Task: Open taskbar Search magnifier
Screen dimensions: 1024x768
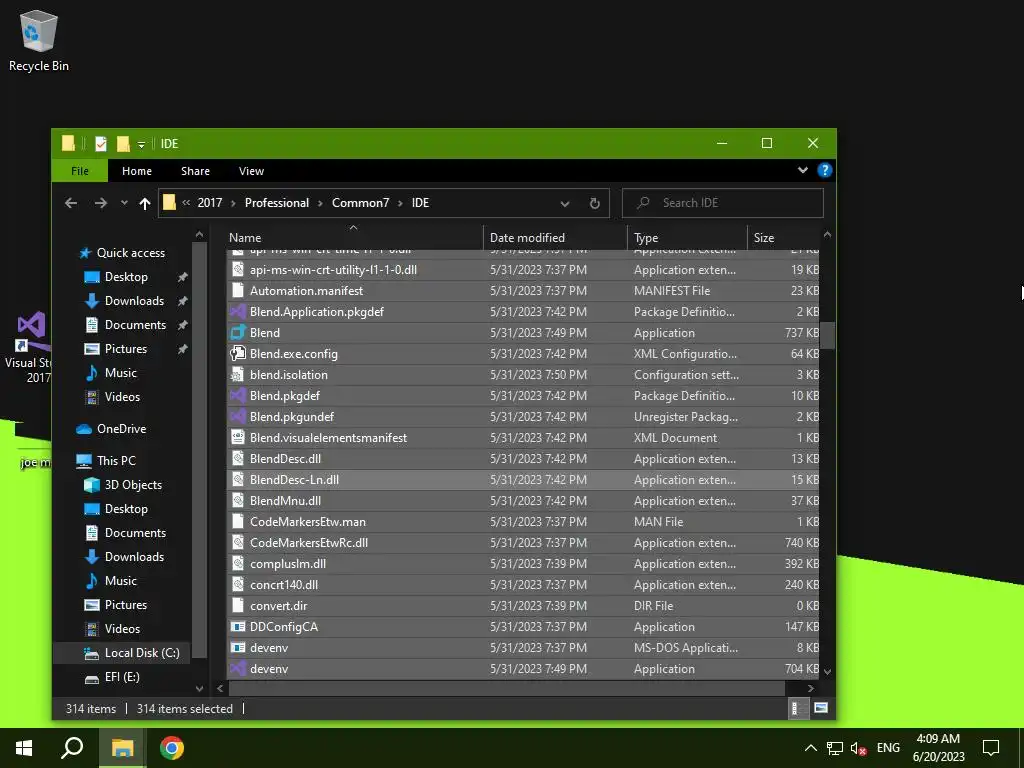Action: pyautogui.click(x=72, y=748)
